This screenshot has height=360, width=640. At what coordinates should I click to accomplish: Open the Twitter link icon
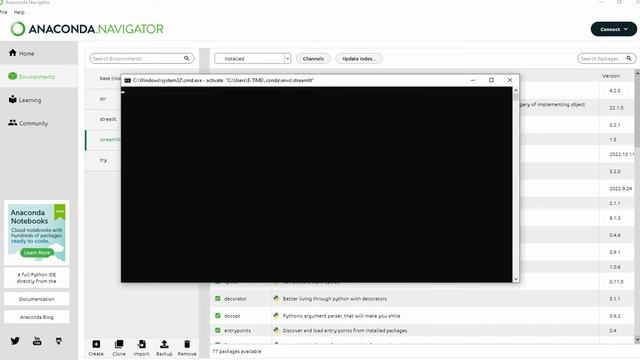tap(15, 340)
